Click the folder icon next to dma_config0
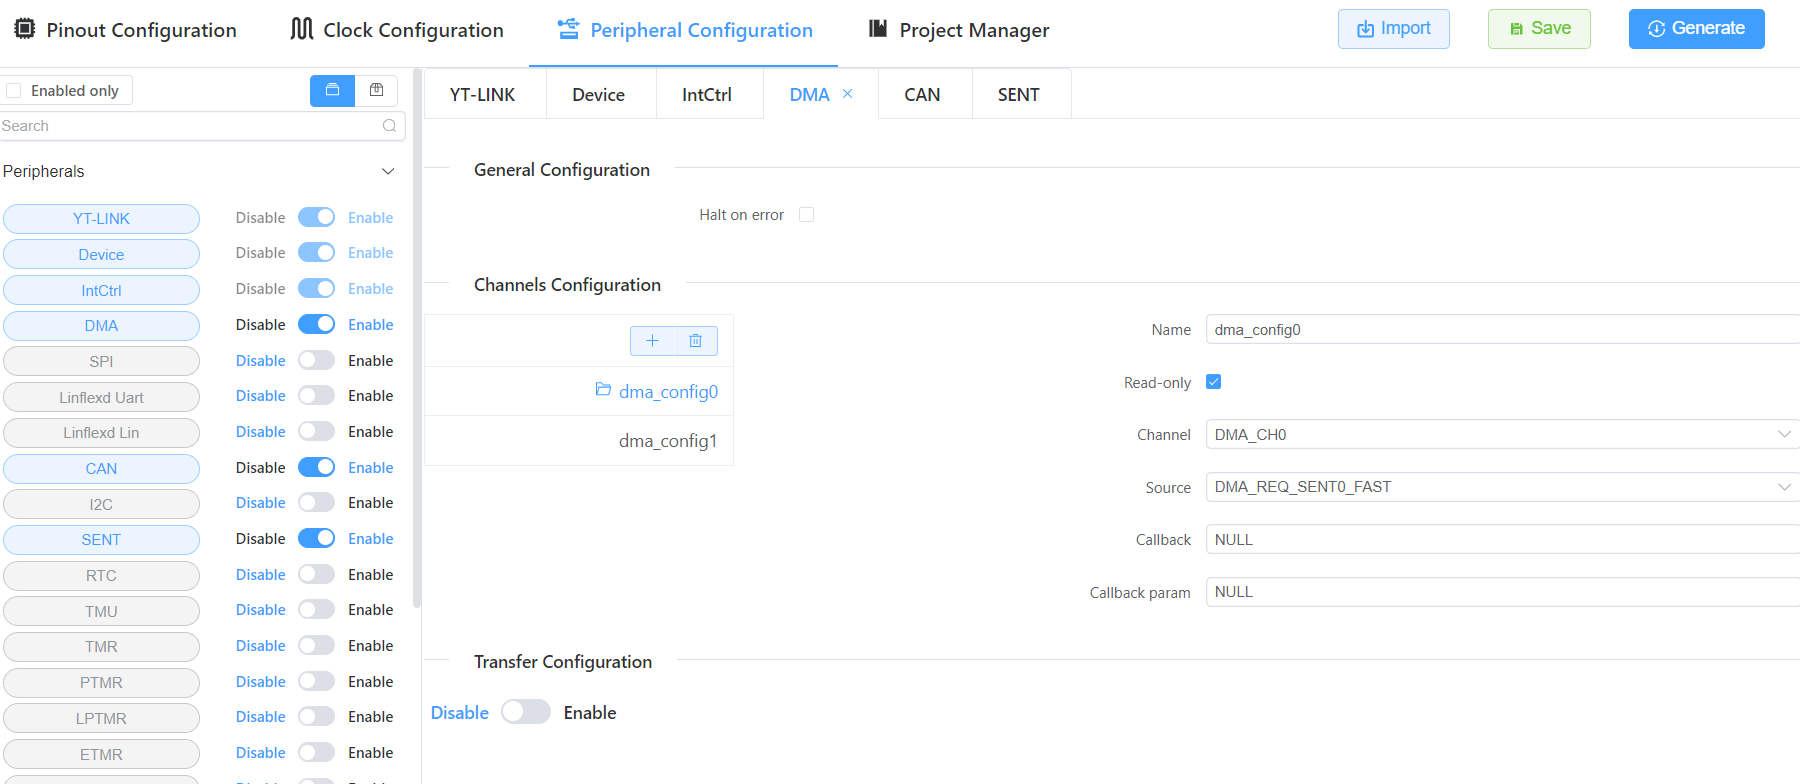Viewport: 1800px width, 784px height. (x=603, y=390)
